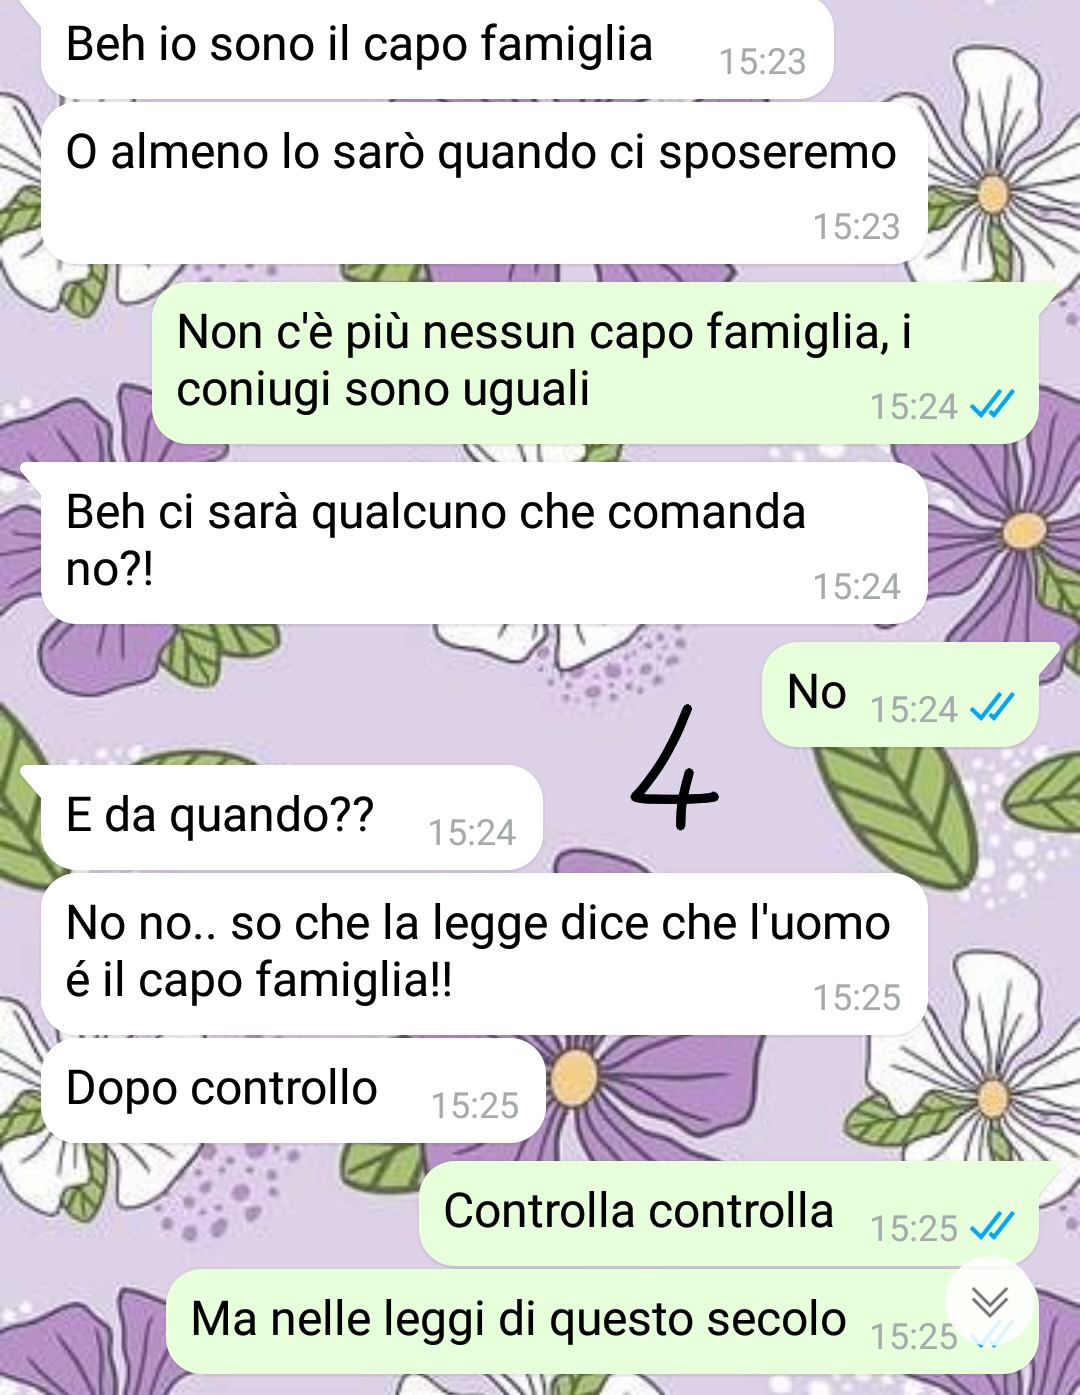Screen dimensions: 1080x1395
Task: Tap the 'E da quando??' message
Action: point(291,817)
